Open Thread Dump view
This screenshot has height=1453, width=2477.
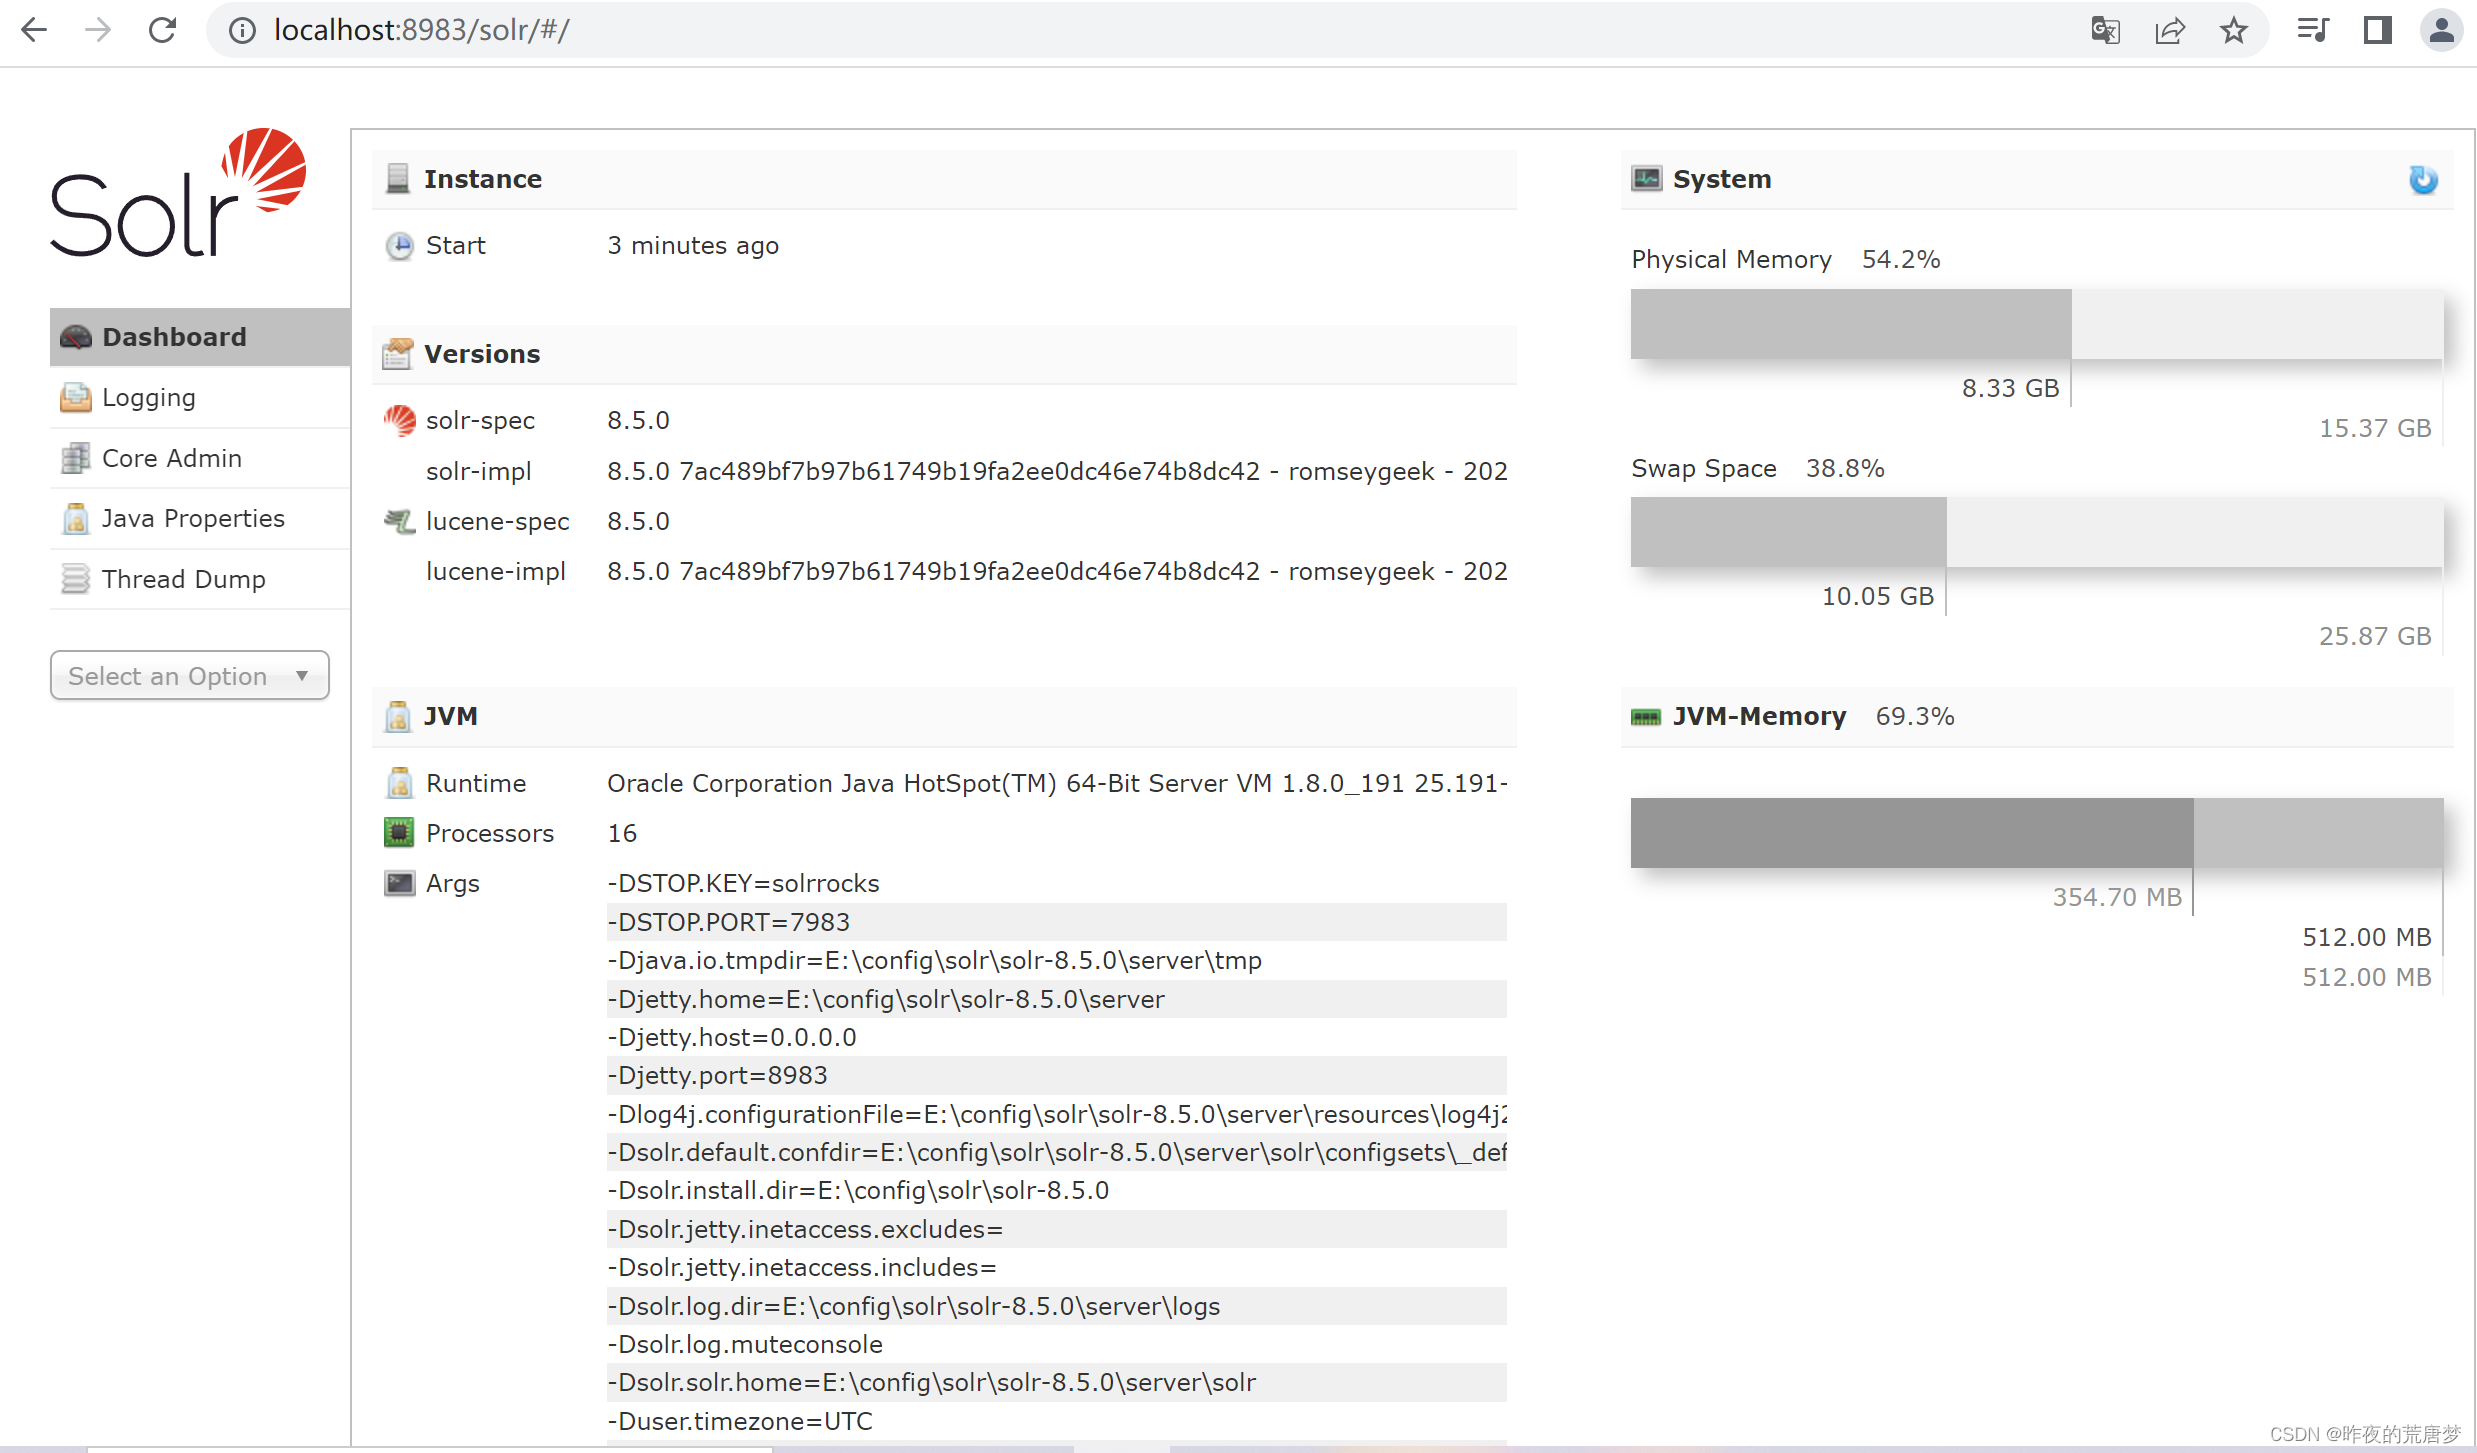point(183,579)
